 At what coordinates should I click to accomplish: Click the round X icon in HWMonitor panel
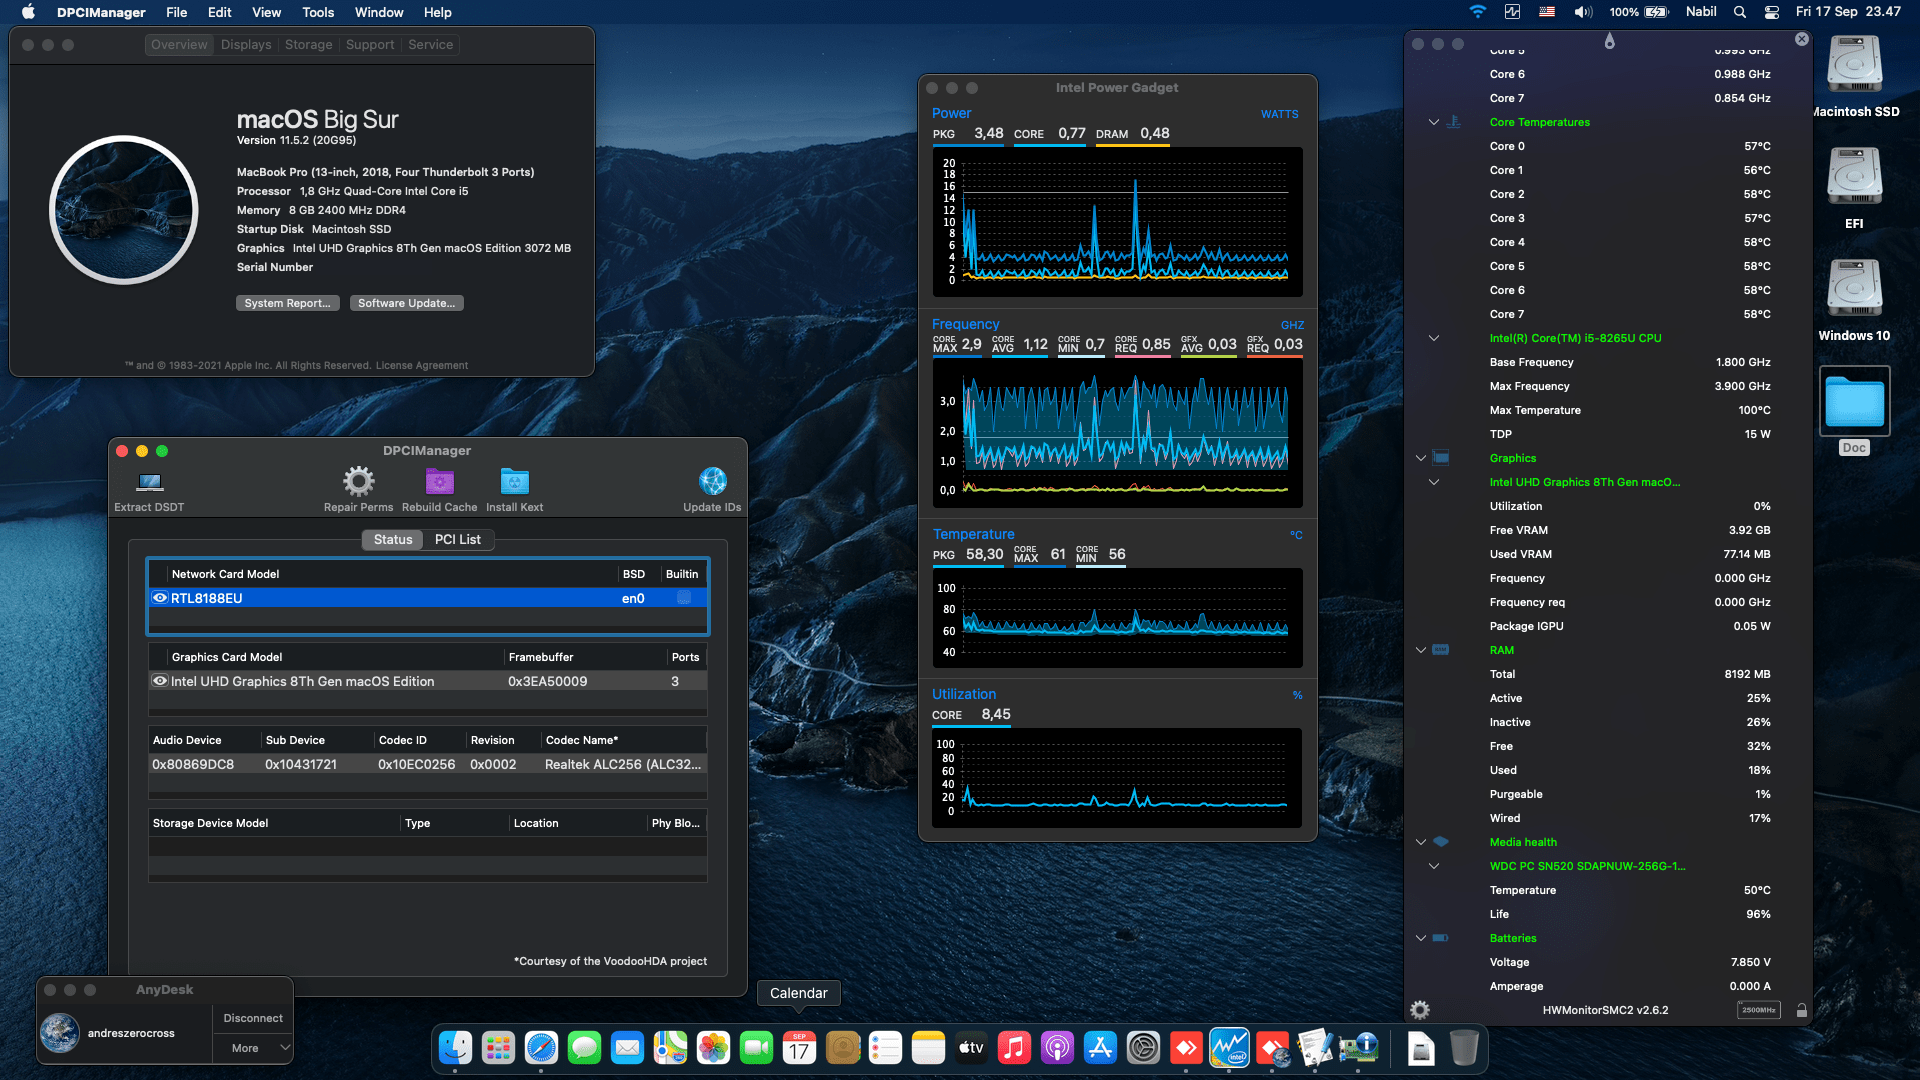tap(1801, 39)
